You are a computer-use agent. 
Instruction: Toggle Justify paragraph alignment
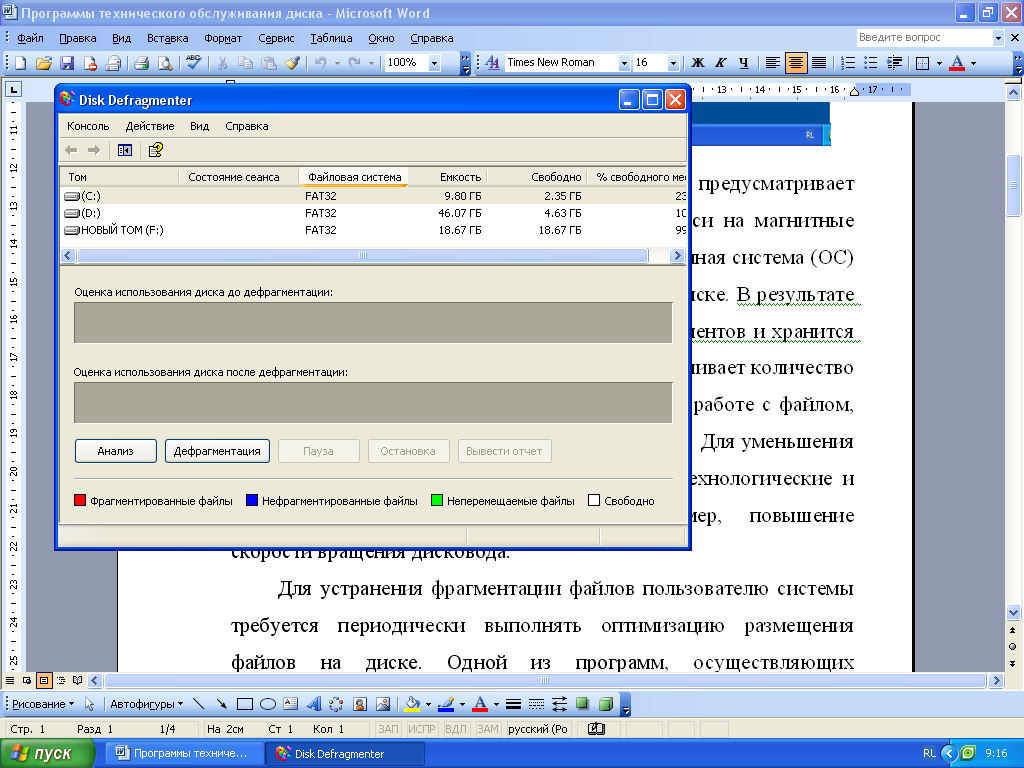(x=819, y=63)
